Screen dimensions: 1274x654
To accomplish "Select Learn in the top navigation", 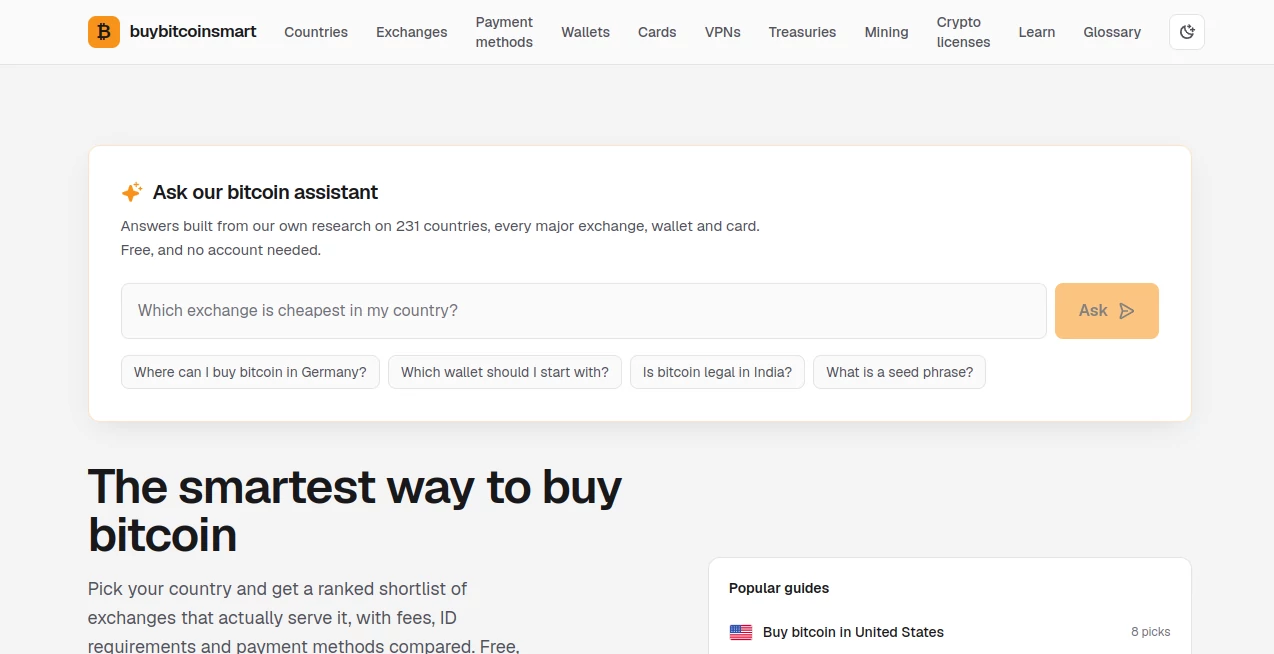I will [x=1037, y=32].
